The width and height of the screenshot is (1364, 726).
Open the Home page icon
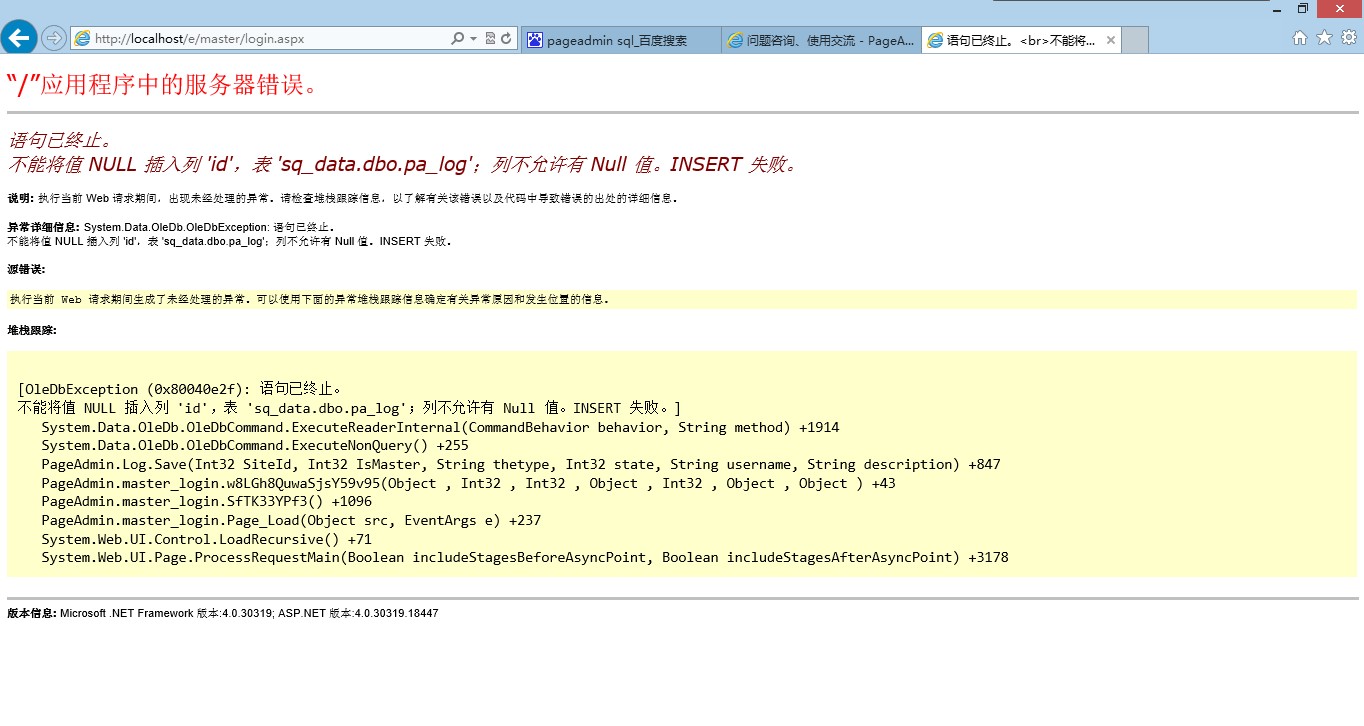(1299, 38)
